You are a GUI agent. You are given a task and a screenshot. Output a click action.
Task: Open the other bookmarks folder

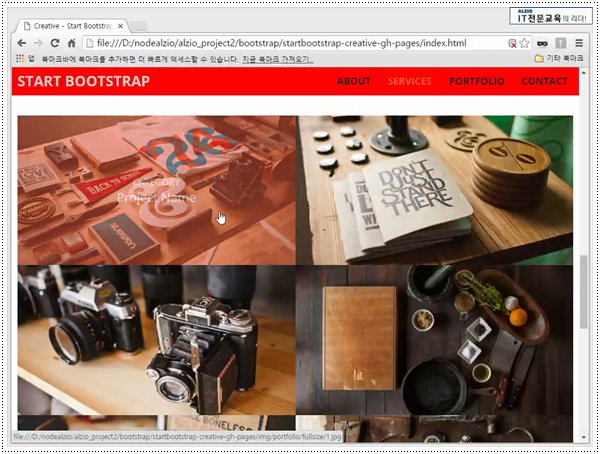coord(559,59)
